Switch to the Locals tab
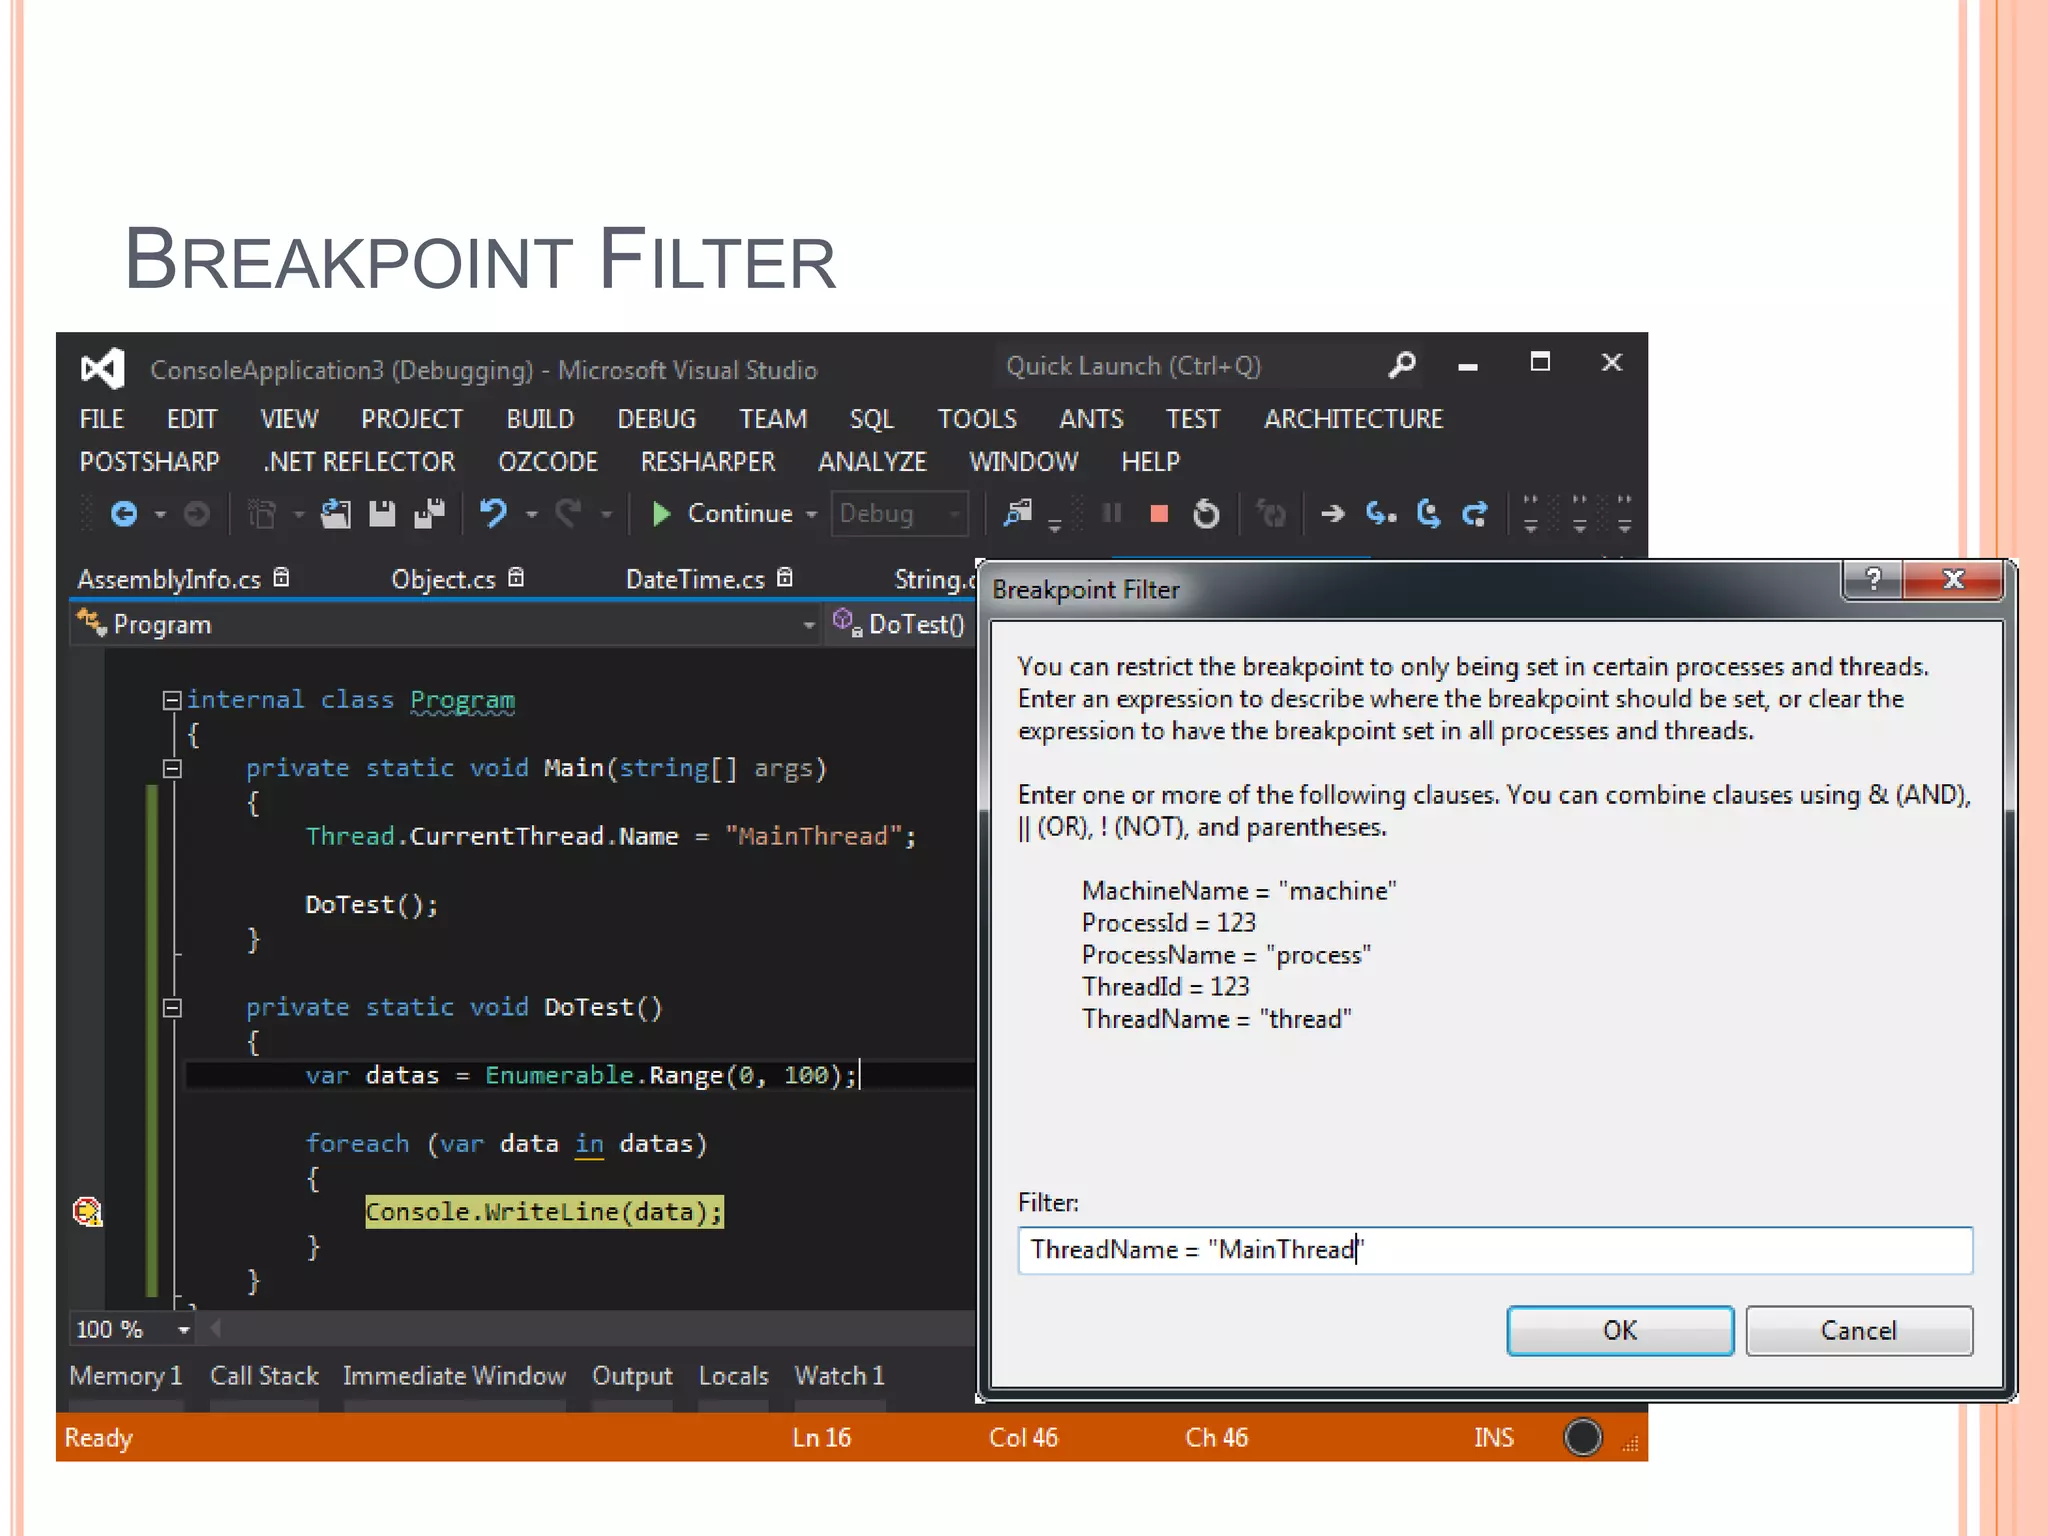Image resolution: width=2048 pixels, height=1536 pixels. coord(733,1376)
